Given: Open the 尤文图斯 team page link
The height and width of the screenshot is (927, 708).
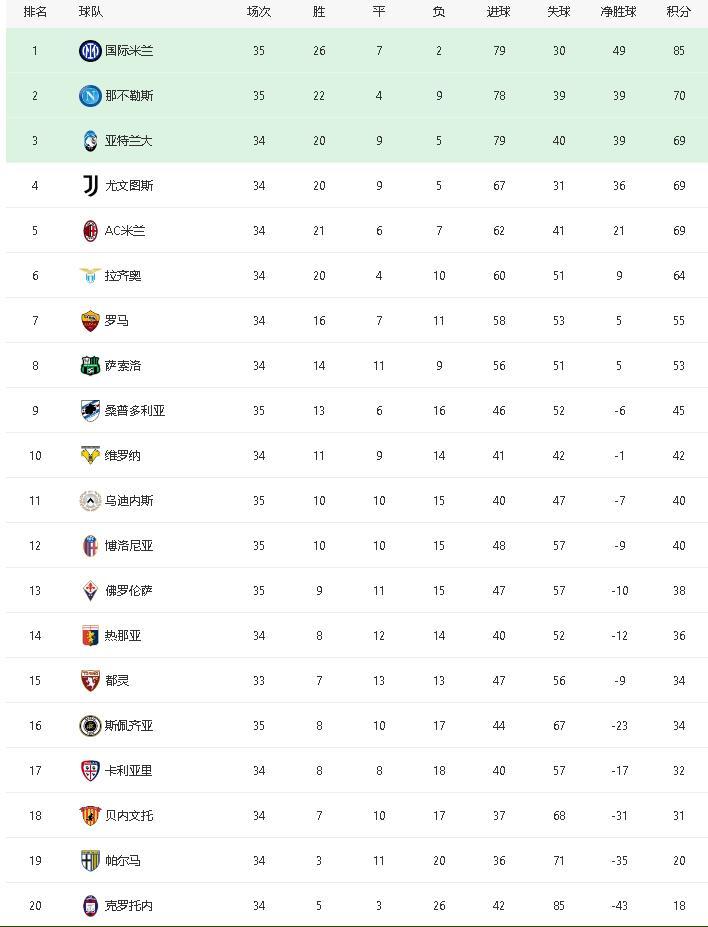Looking at the screenshot, I should [129, 186].
